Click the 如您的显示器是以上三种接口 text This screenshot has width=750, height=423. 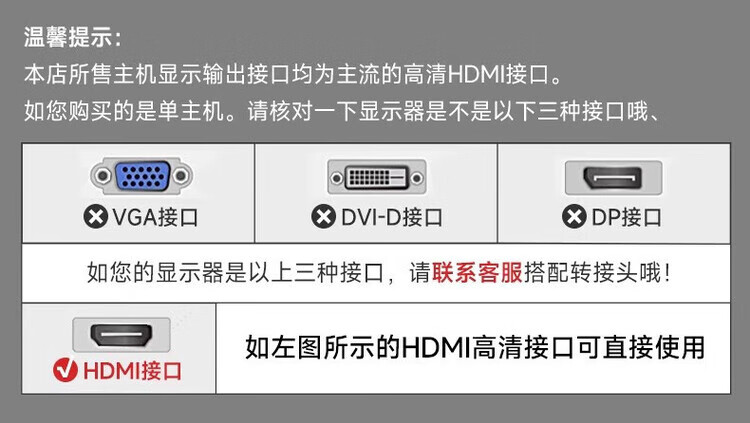pyautogui.click(x=235, y=273)
